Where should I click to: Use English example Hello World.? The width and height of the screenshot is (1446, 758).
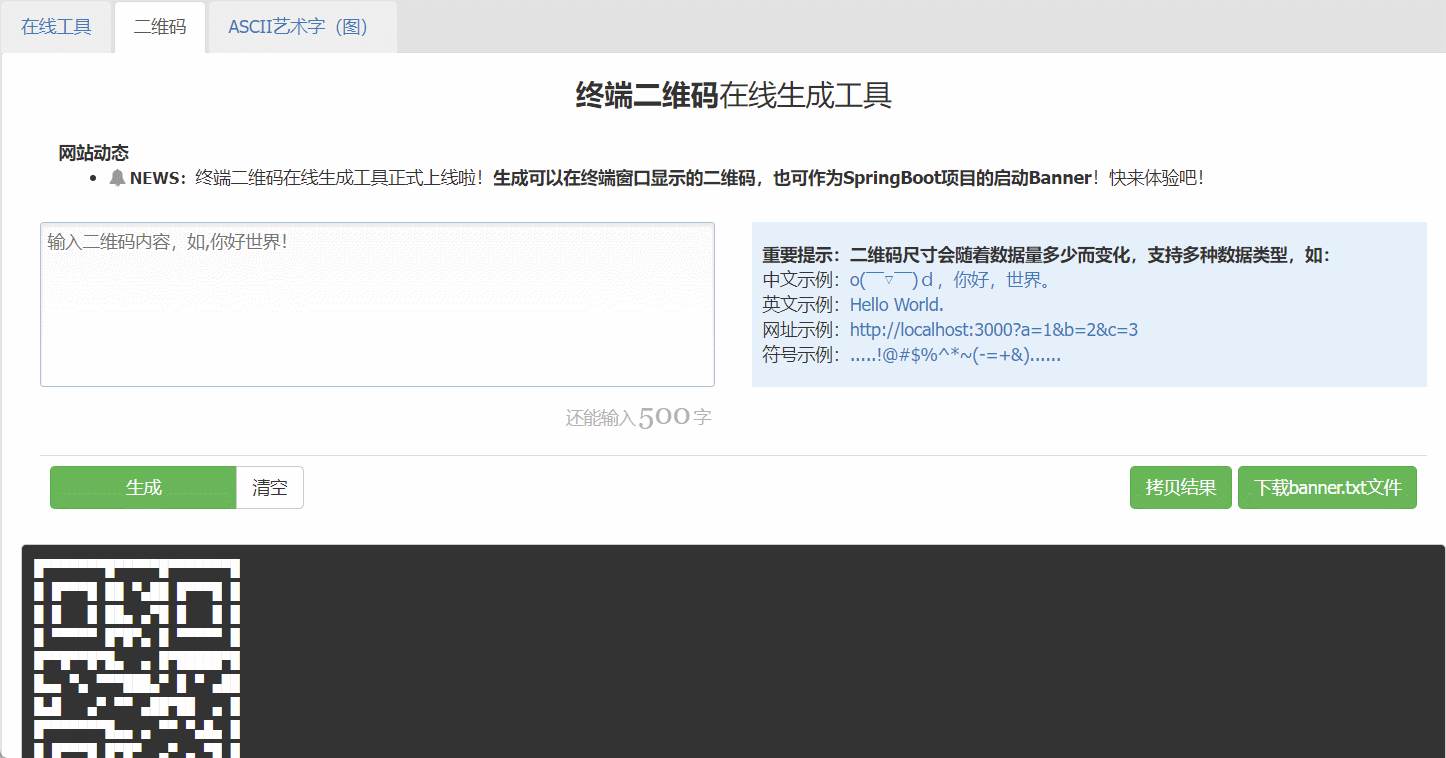897,305
